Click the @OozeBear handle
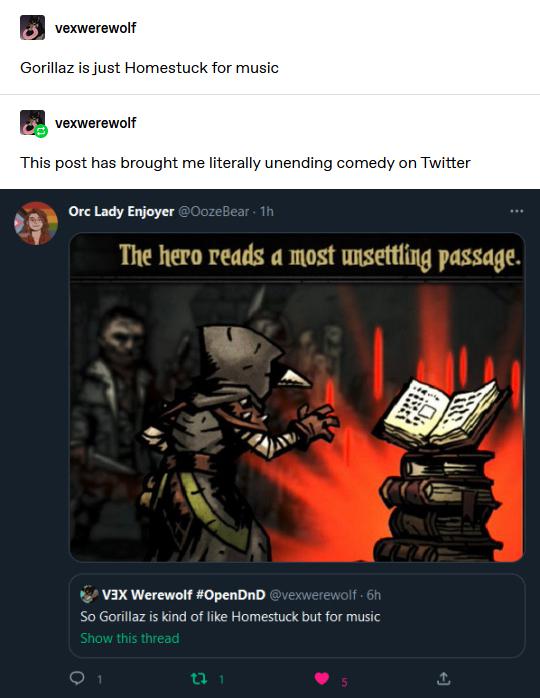This screenshot has height=698, width=540. (x=213, y=211)
